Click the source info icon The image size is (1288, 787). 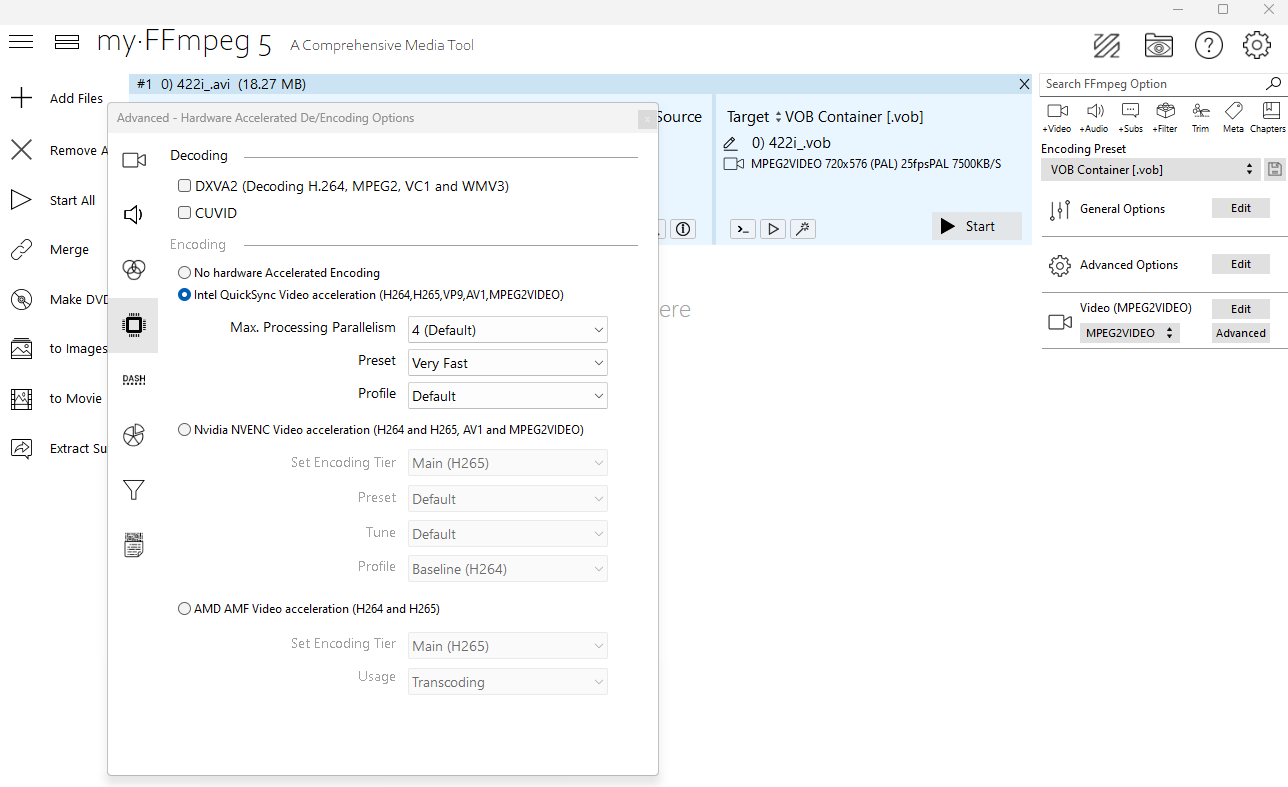coord(683,229)
